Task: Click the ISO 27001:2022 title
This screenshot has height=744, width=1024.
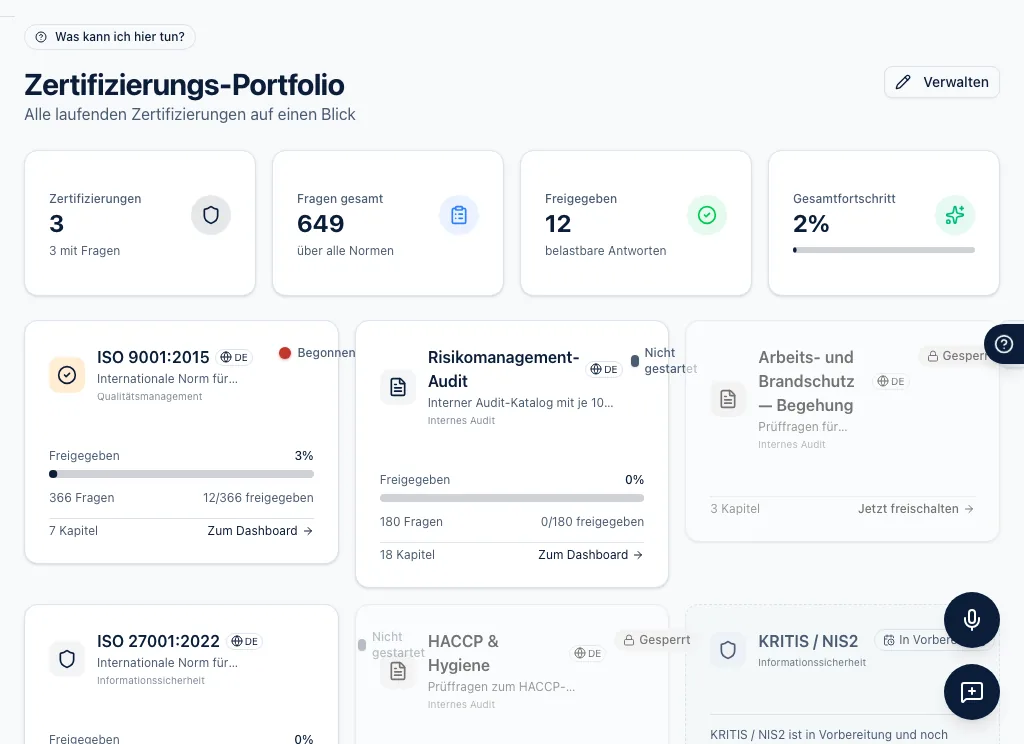Action: point(158,641)
